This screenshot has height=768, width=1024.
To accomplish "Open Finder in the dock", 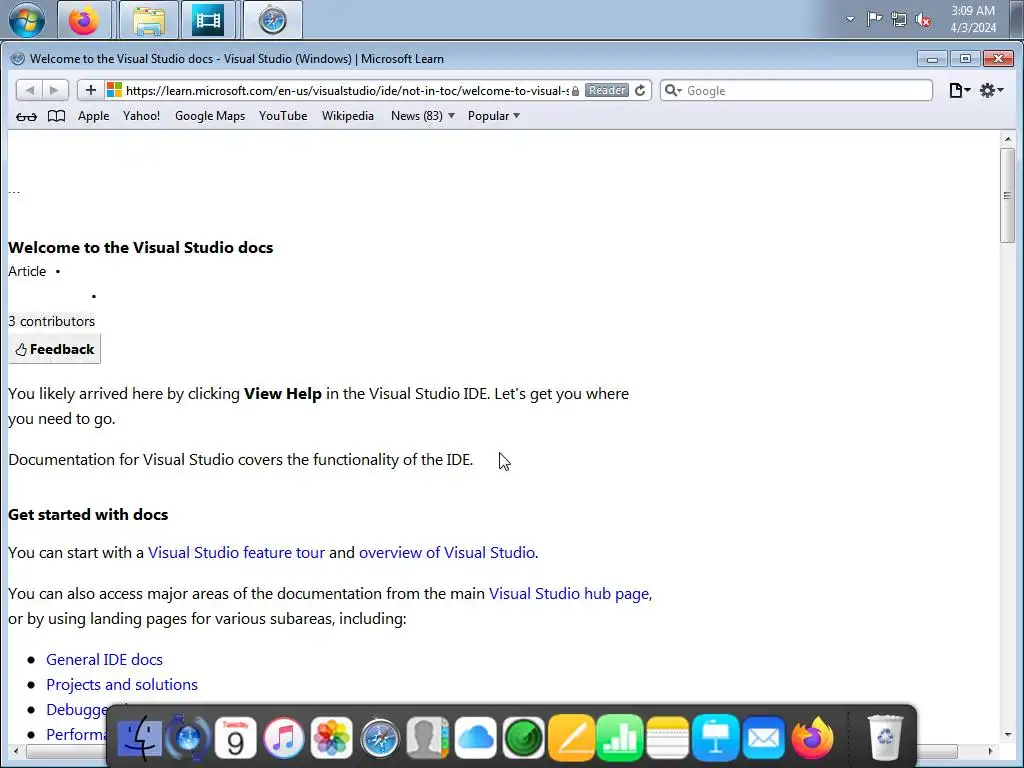I will 140,738.
